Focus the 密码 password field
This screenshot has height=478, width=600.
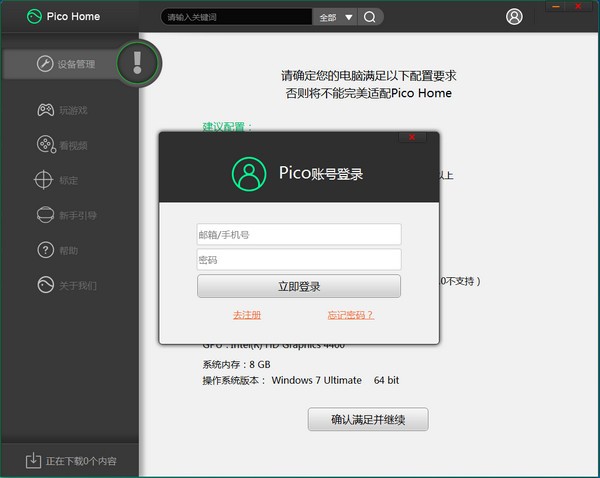[x=299, y=259]
